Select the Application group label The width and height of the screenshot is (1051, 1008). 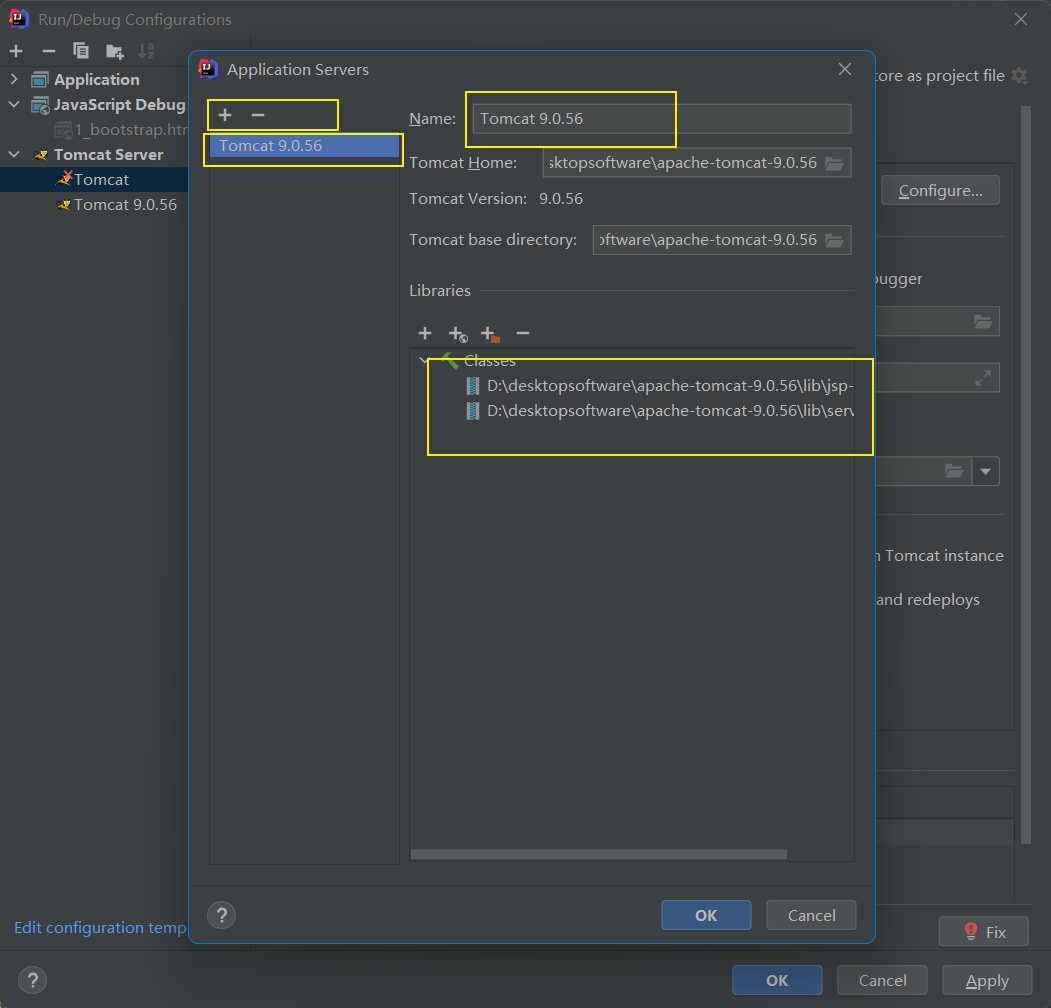click(97, 79)
